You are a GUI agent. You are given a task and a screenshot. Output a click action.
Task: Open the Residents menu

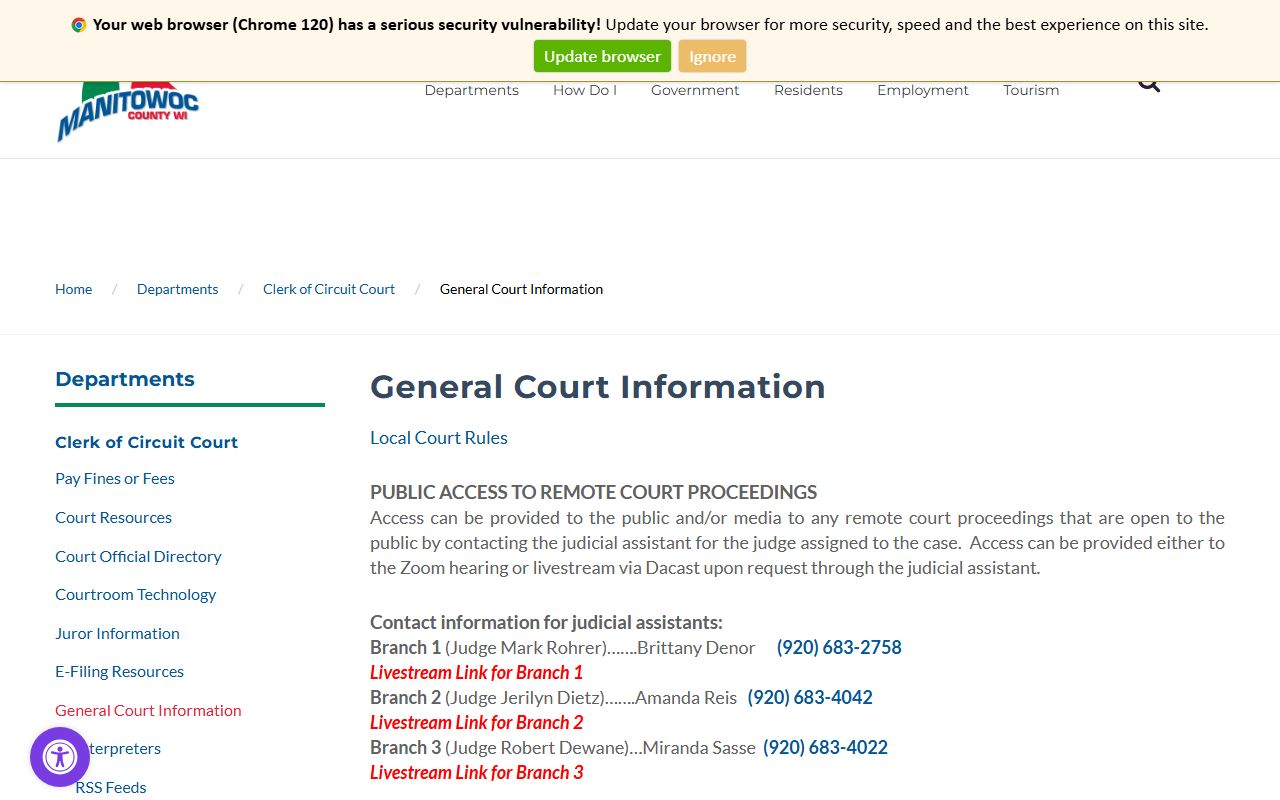coord(808,90)
